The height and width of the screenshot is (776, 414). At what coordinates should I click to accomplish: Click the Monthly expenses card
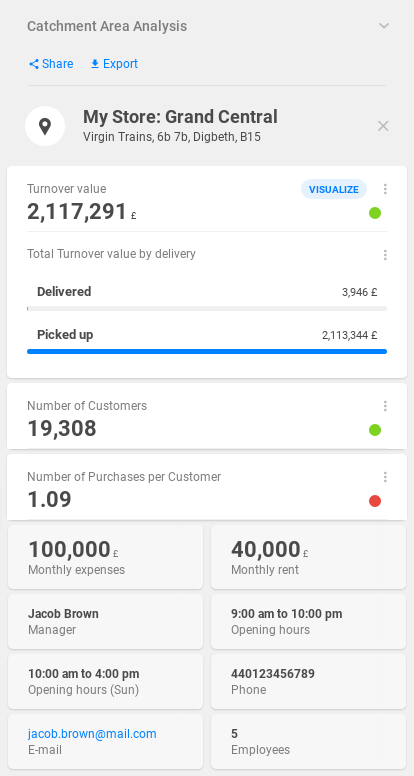point(105,557)
